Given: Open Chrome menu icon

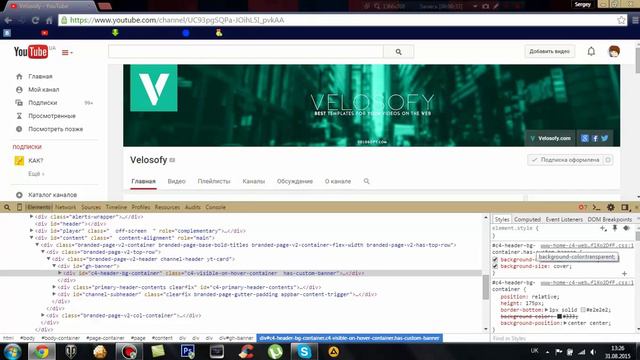Looking at the screenshot, I should 636,20.
